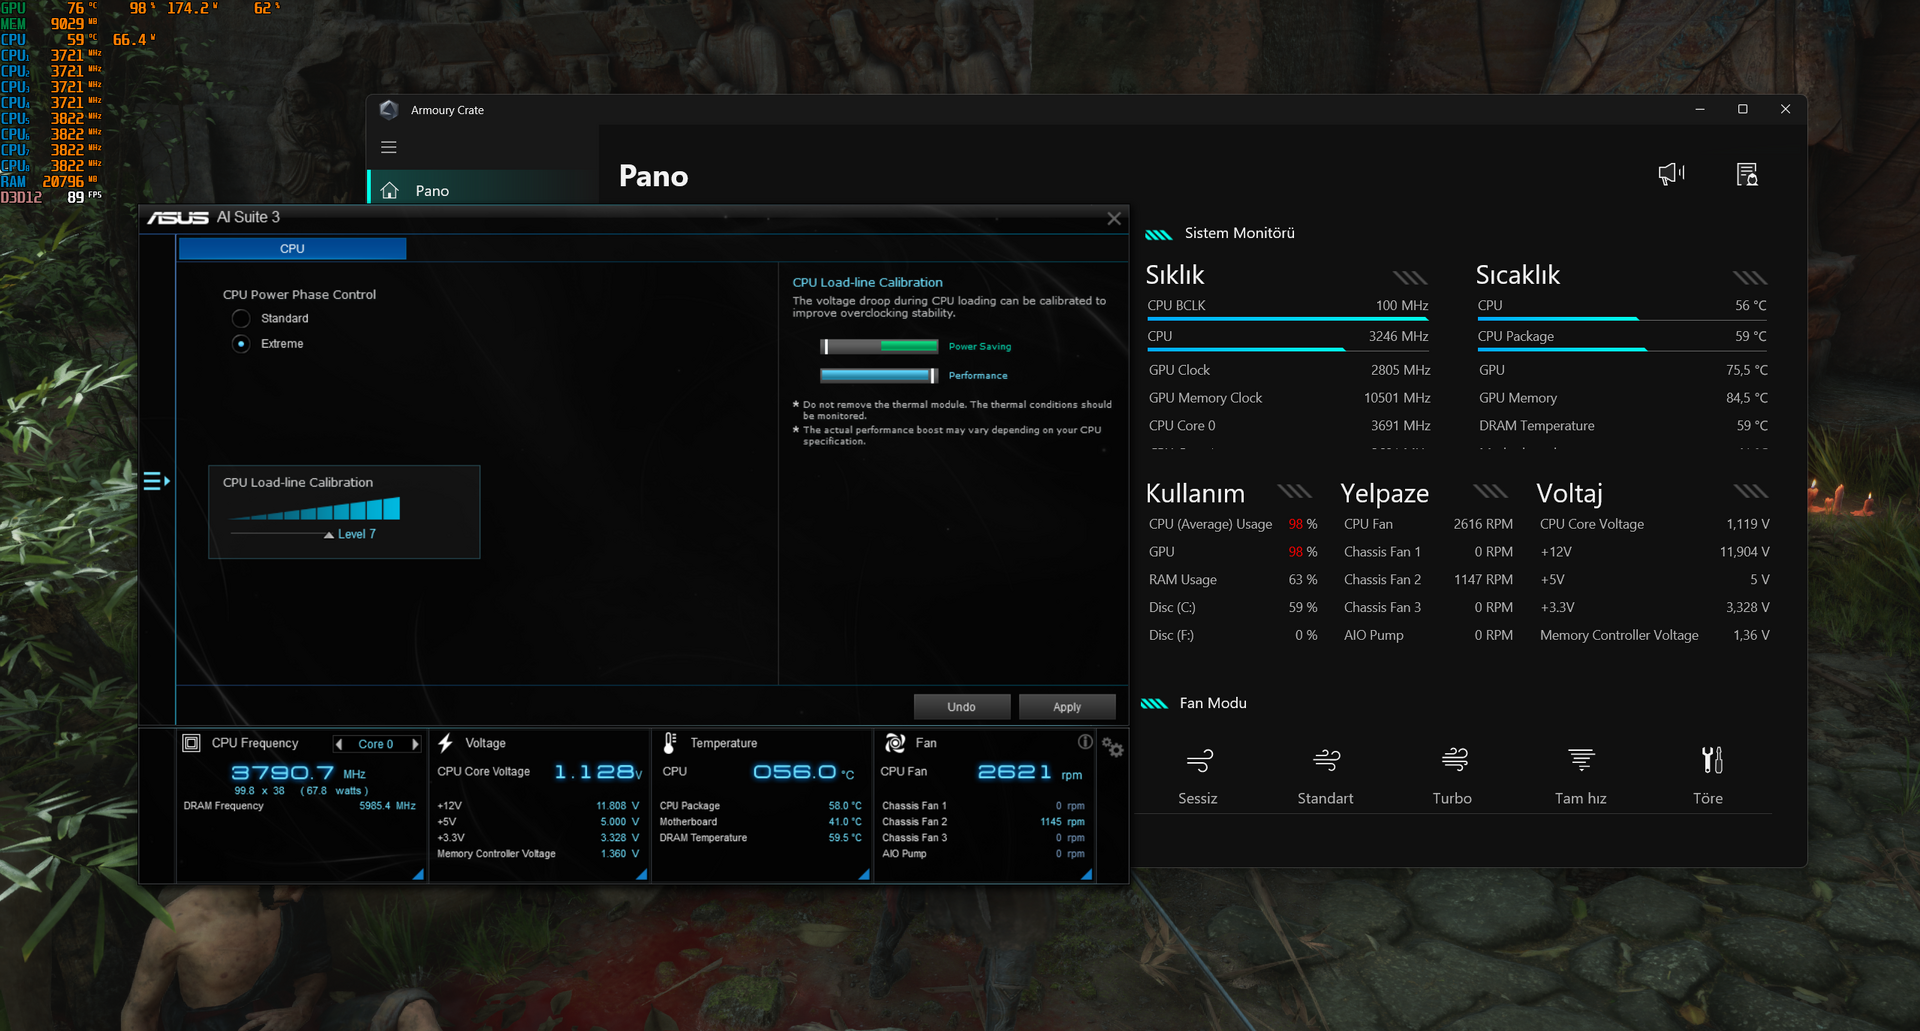Open the CPU tab in AI Suite
This screenshot has width=1920, height=1031.
(x=292, y=248)
